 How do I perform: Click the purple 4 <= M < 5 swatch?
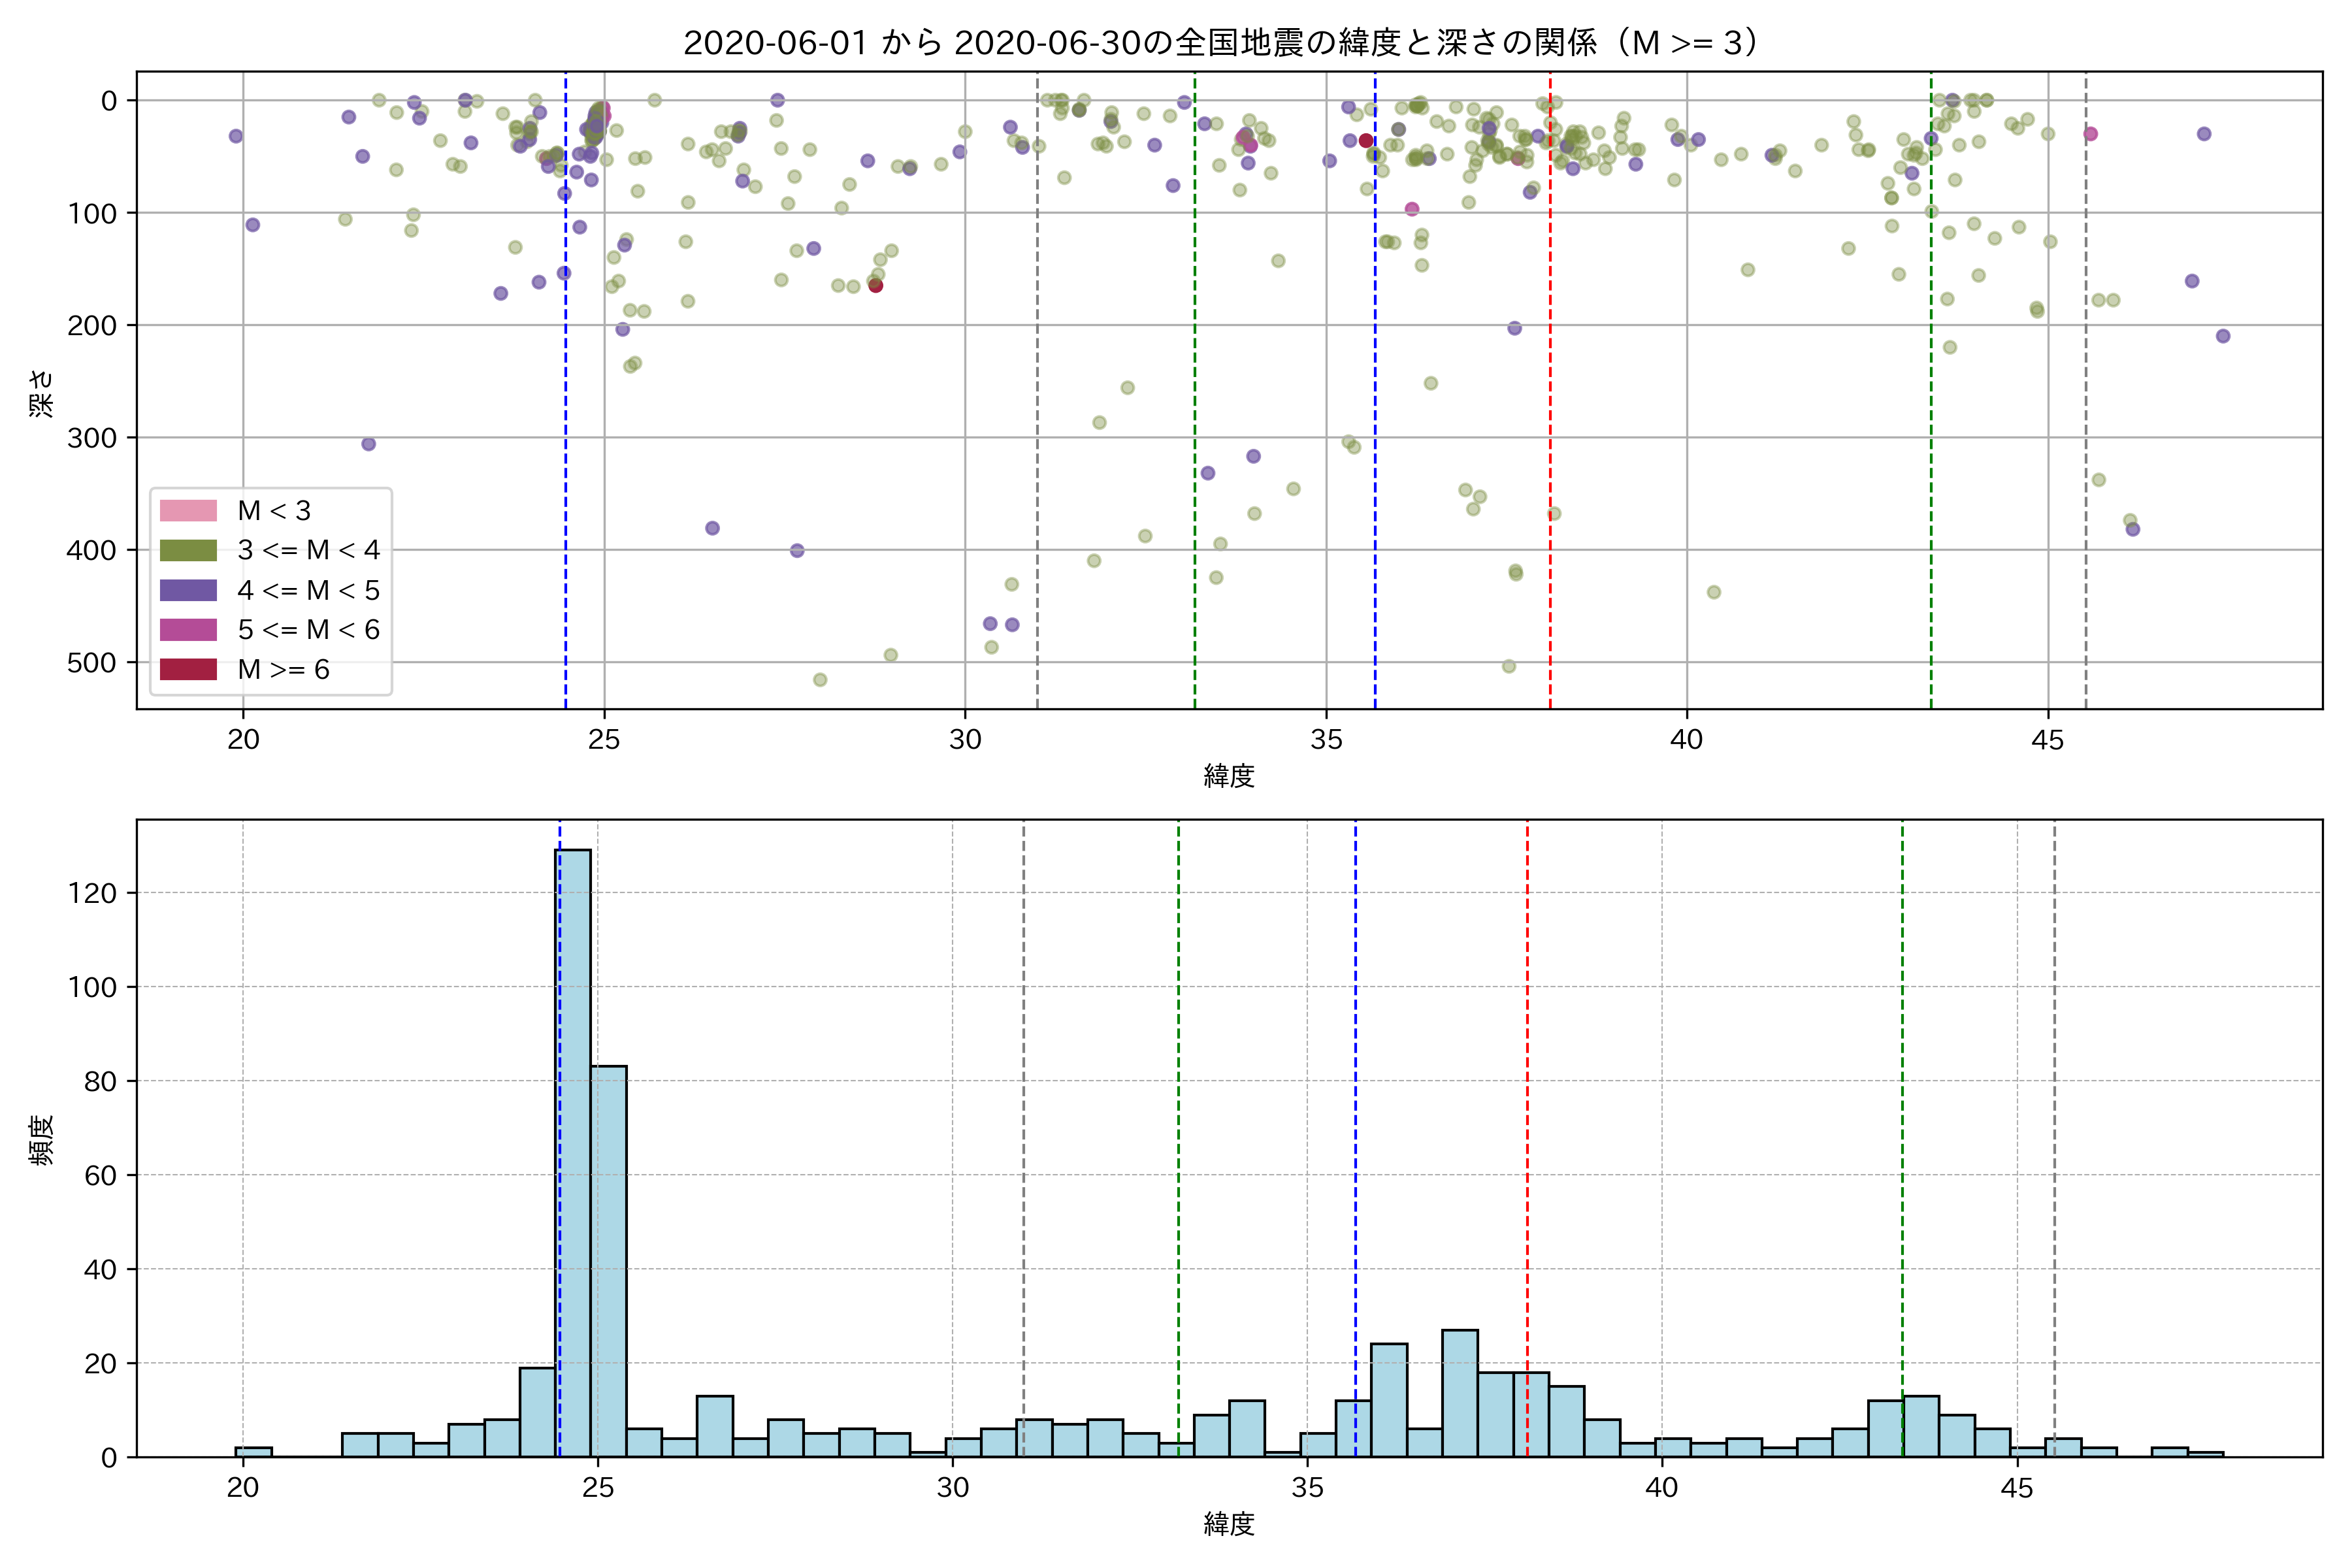coord(188,590)
